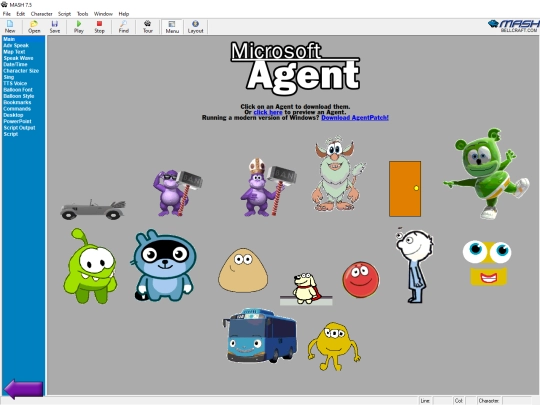Download the orange door agent

click(x=405, y=189)
